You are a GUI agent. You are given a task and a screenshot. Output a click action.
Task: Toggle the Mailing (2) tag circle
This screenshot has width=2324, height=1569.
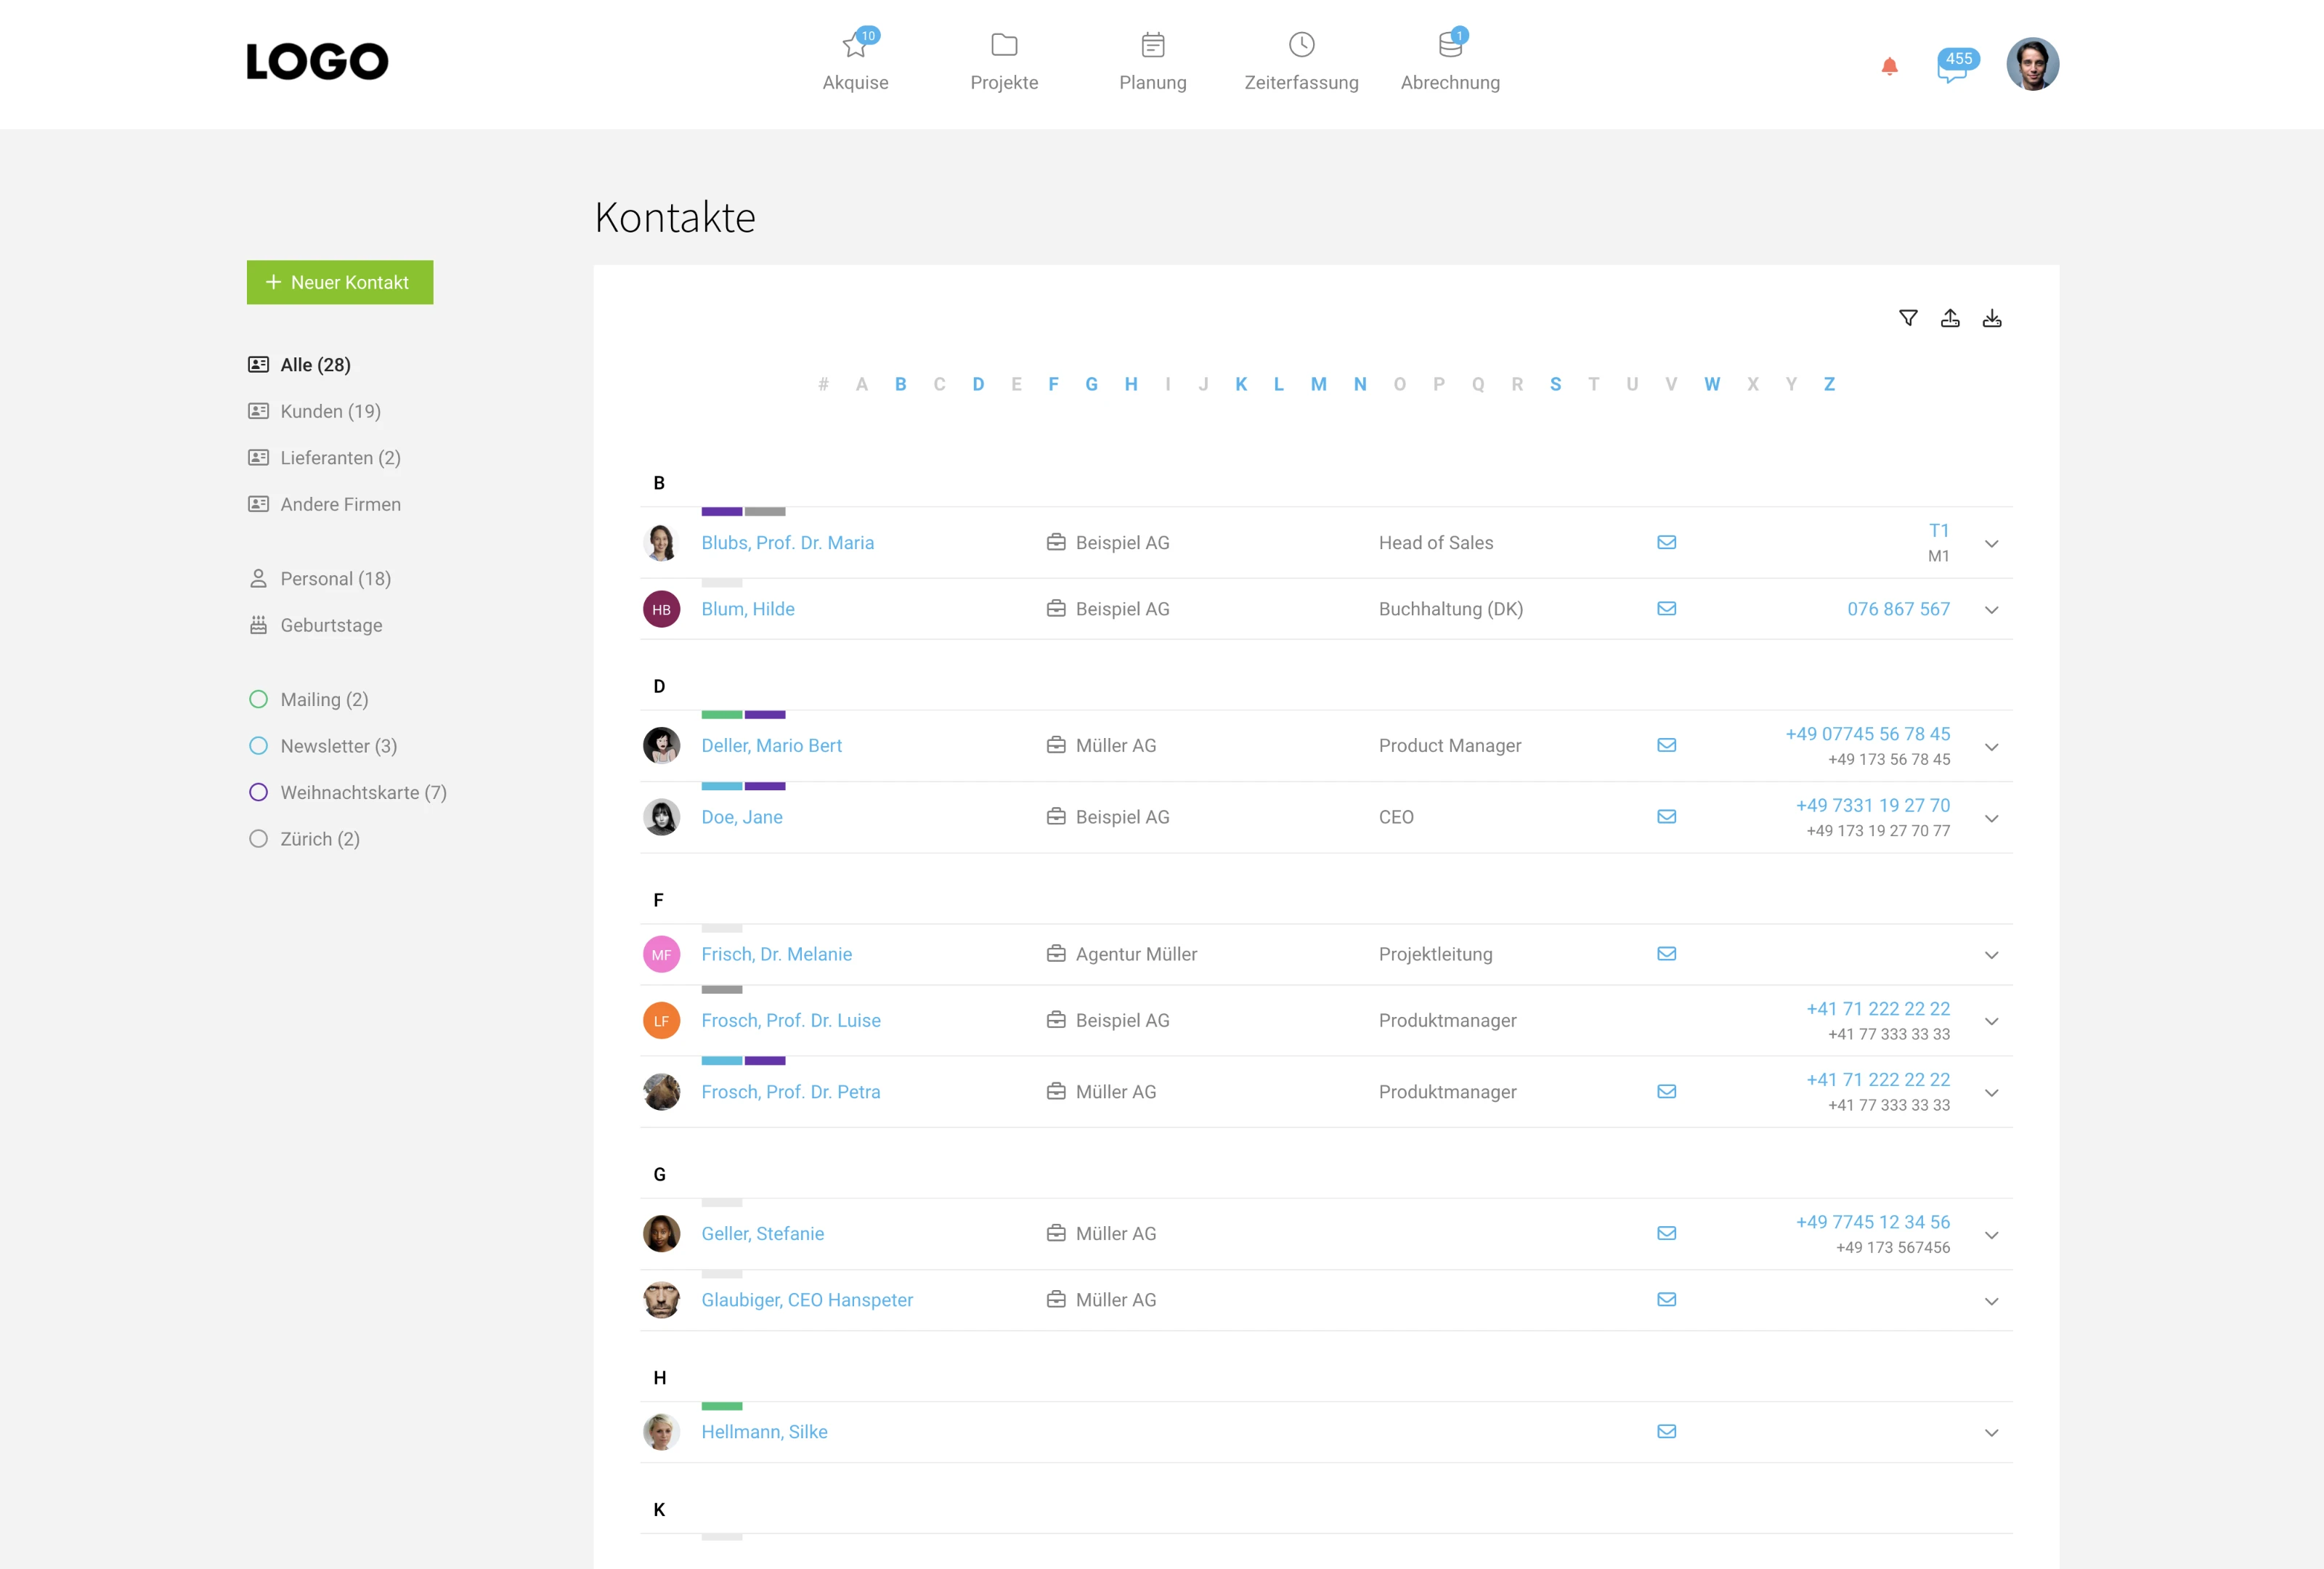coord(258,700)
